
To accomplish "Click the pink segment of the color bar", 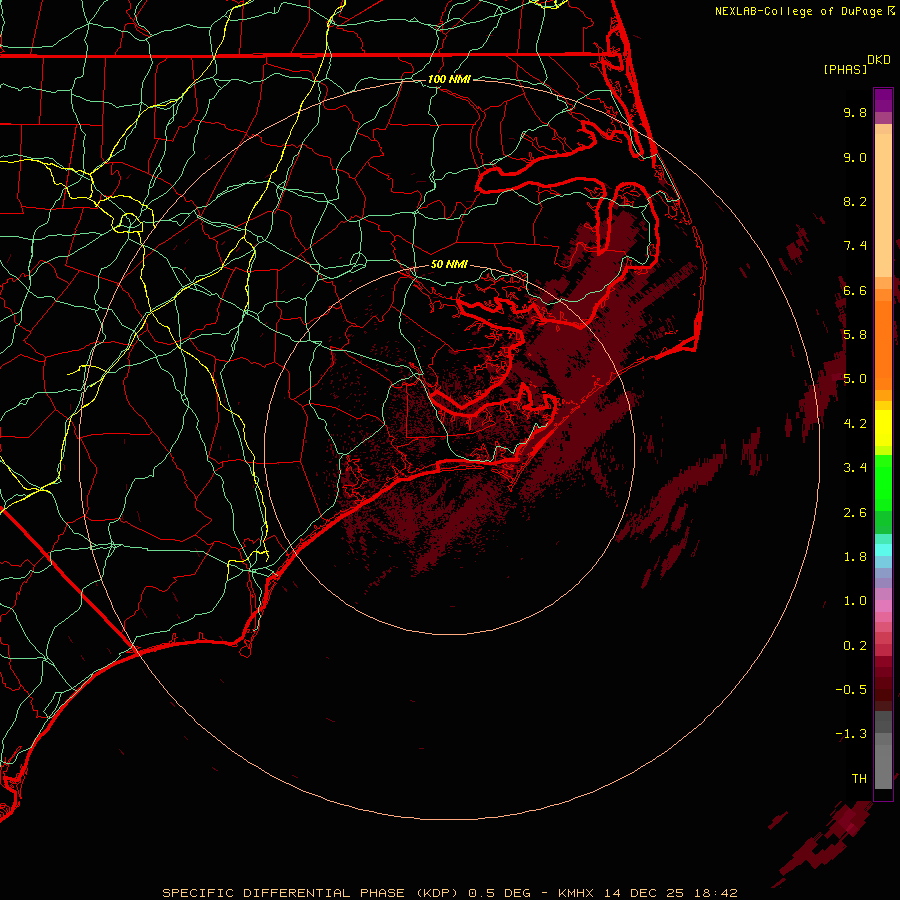I will pyautogui.click(x=883, y=606).
